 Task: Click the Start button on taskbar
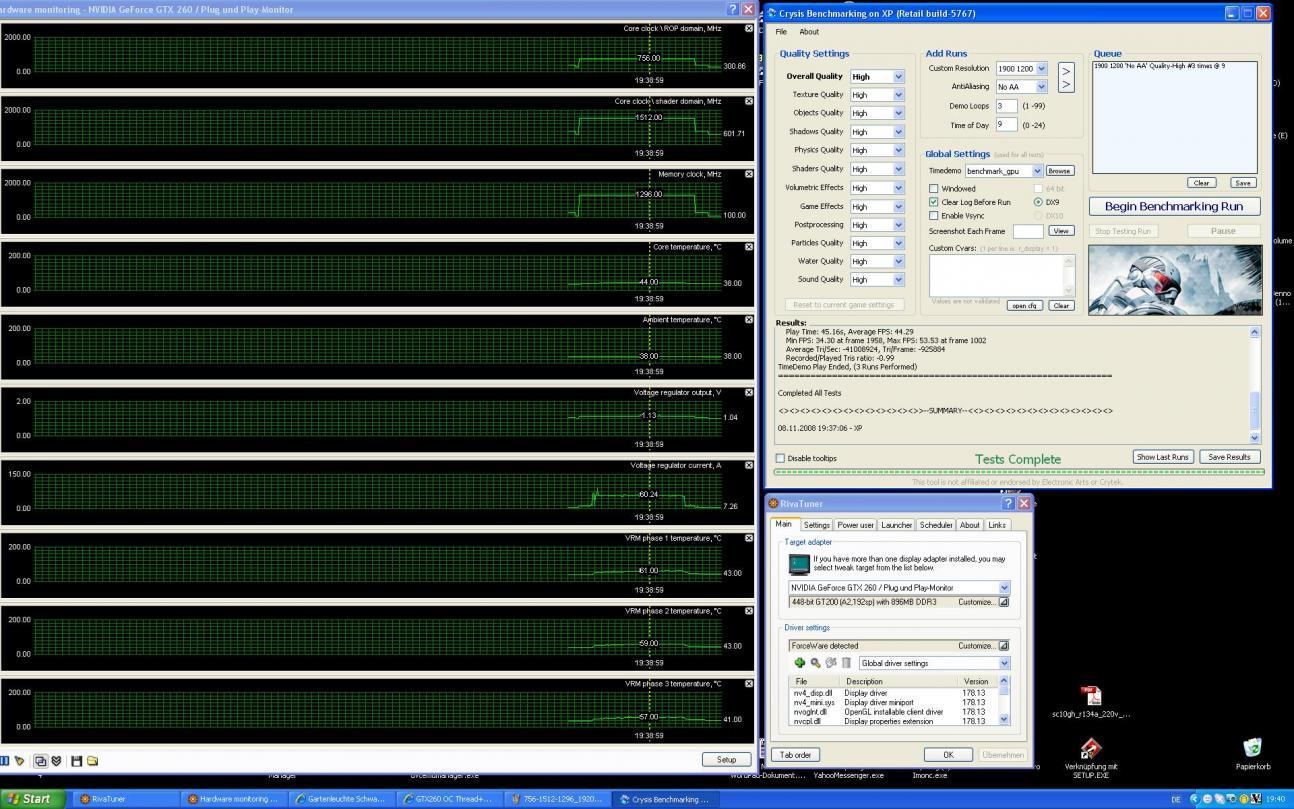[33, 799]
